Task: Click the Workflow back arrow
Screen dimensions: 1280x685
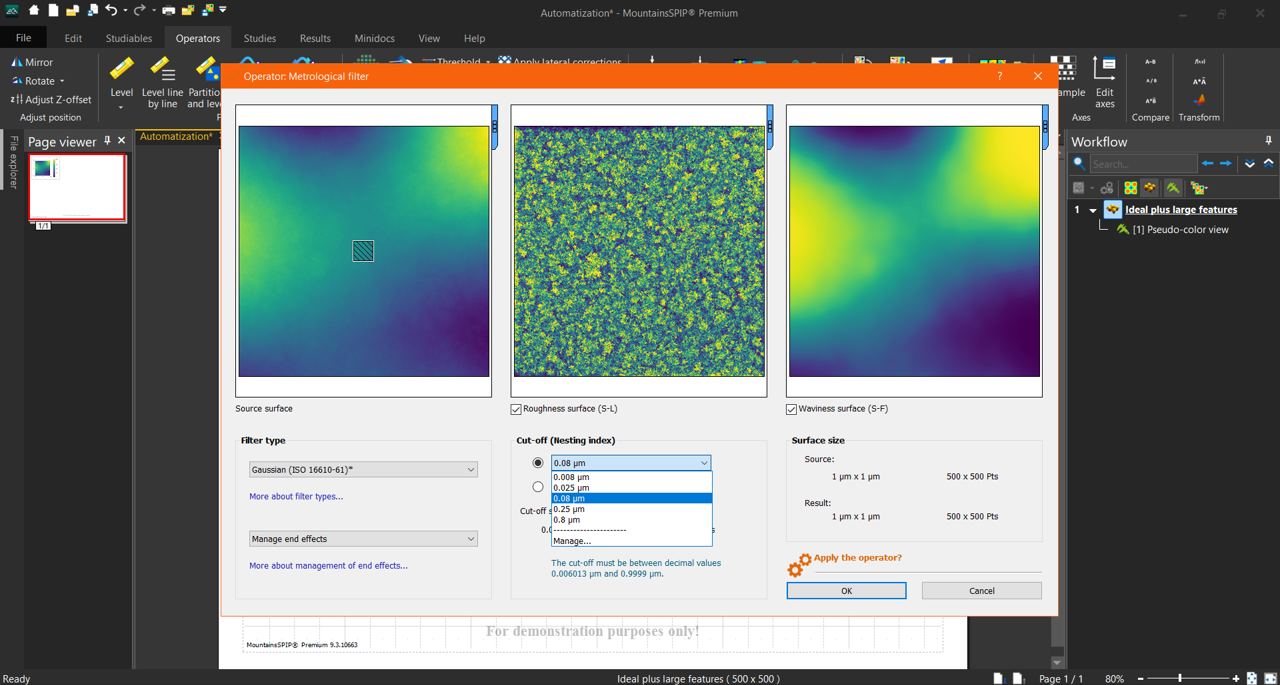Action: (1208, 163)
